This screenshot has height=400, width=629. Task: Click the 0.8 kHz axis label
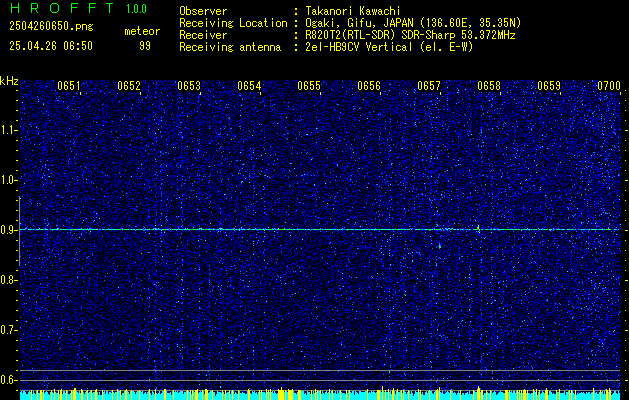click(9, 280)
